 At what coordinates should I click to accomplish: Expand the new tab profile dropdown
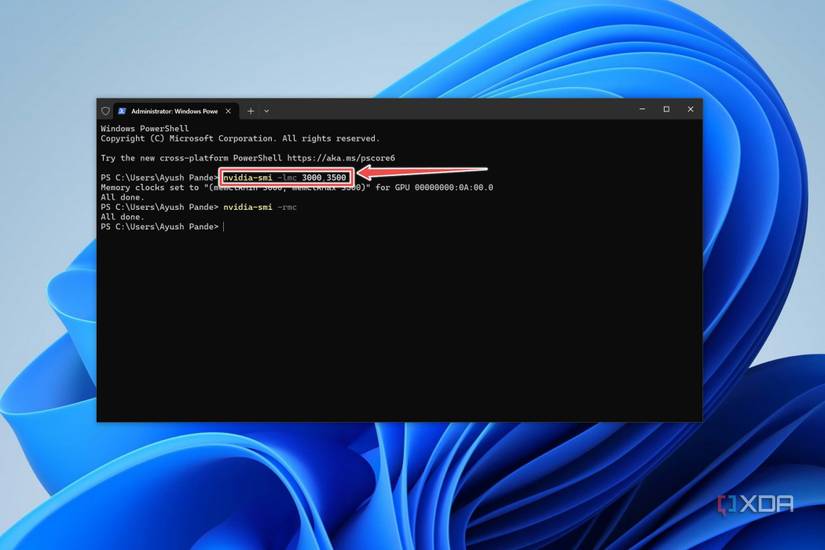point(266,111)
